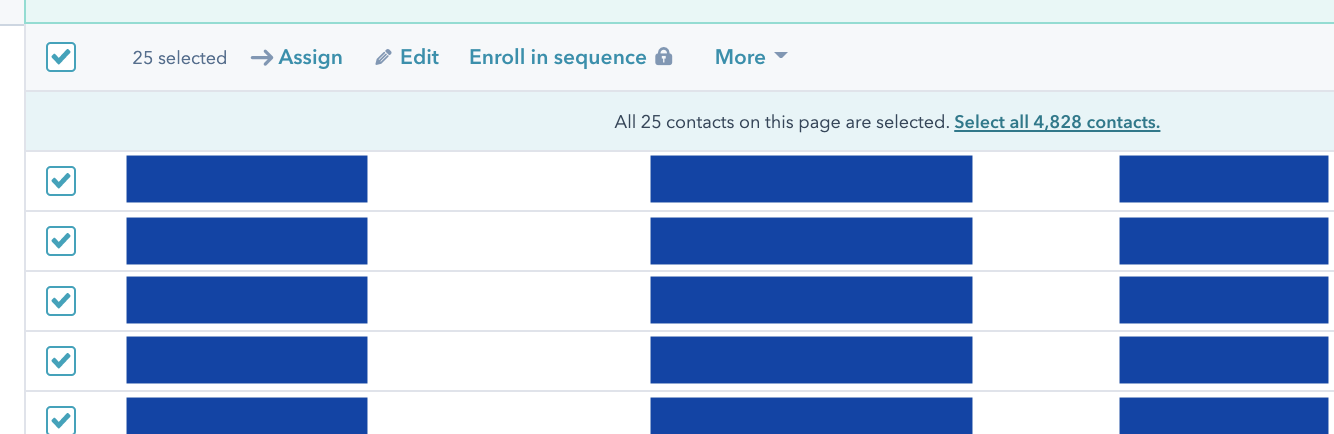The height and width of the screenshot is (434, 1334).
Task: Choose the Assign bulk action
Action: pyautogui.click(x=310, y=57)
